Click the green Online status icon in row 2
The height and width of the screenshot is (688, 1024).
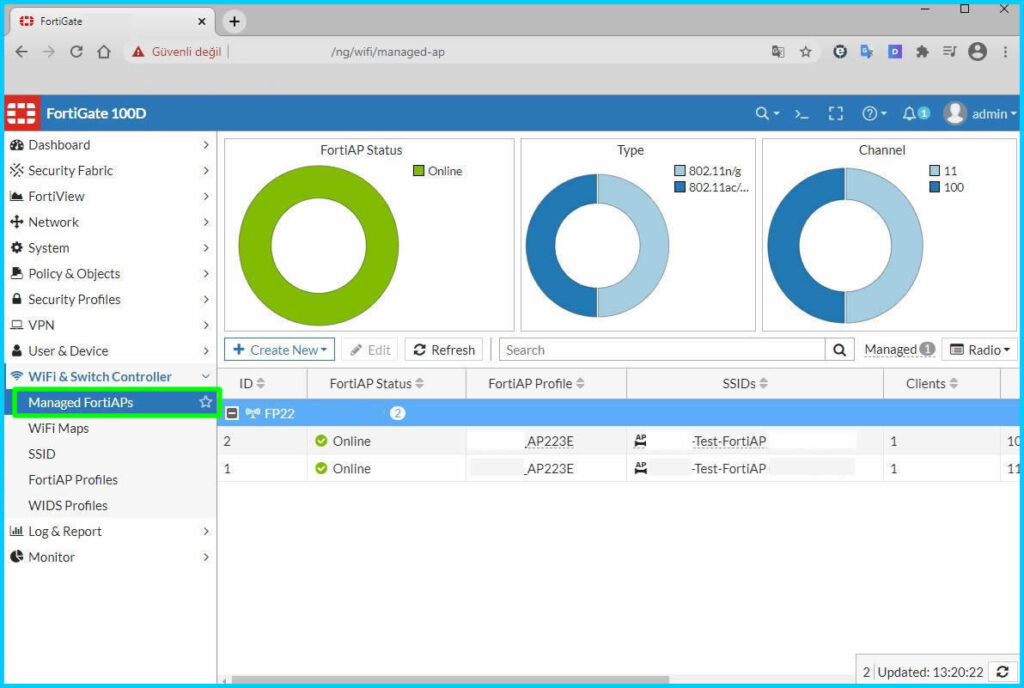click(x=321, y=441)
